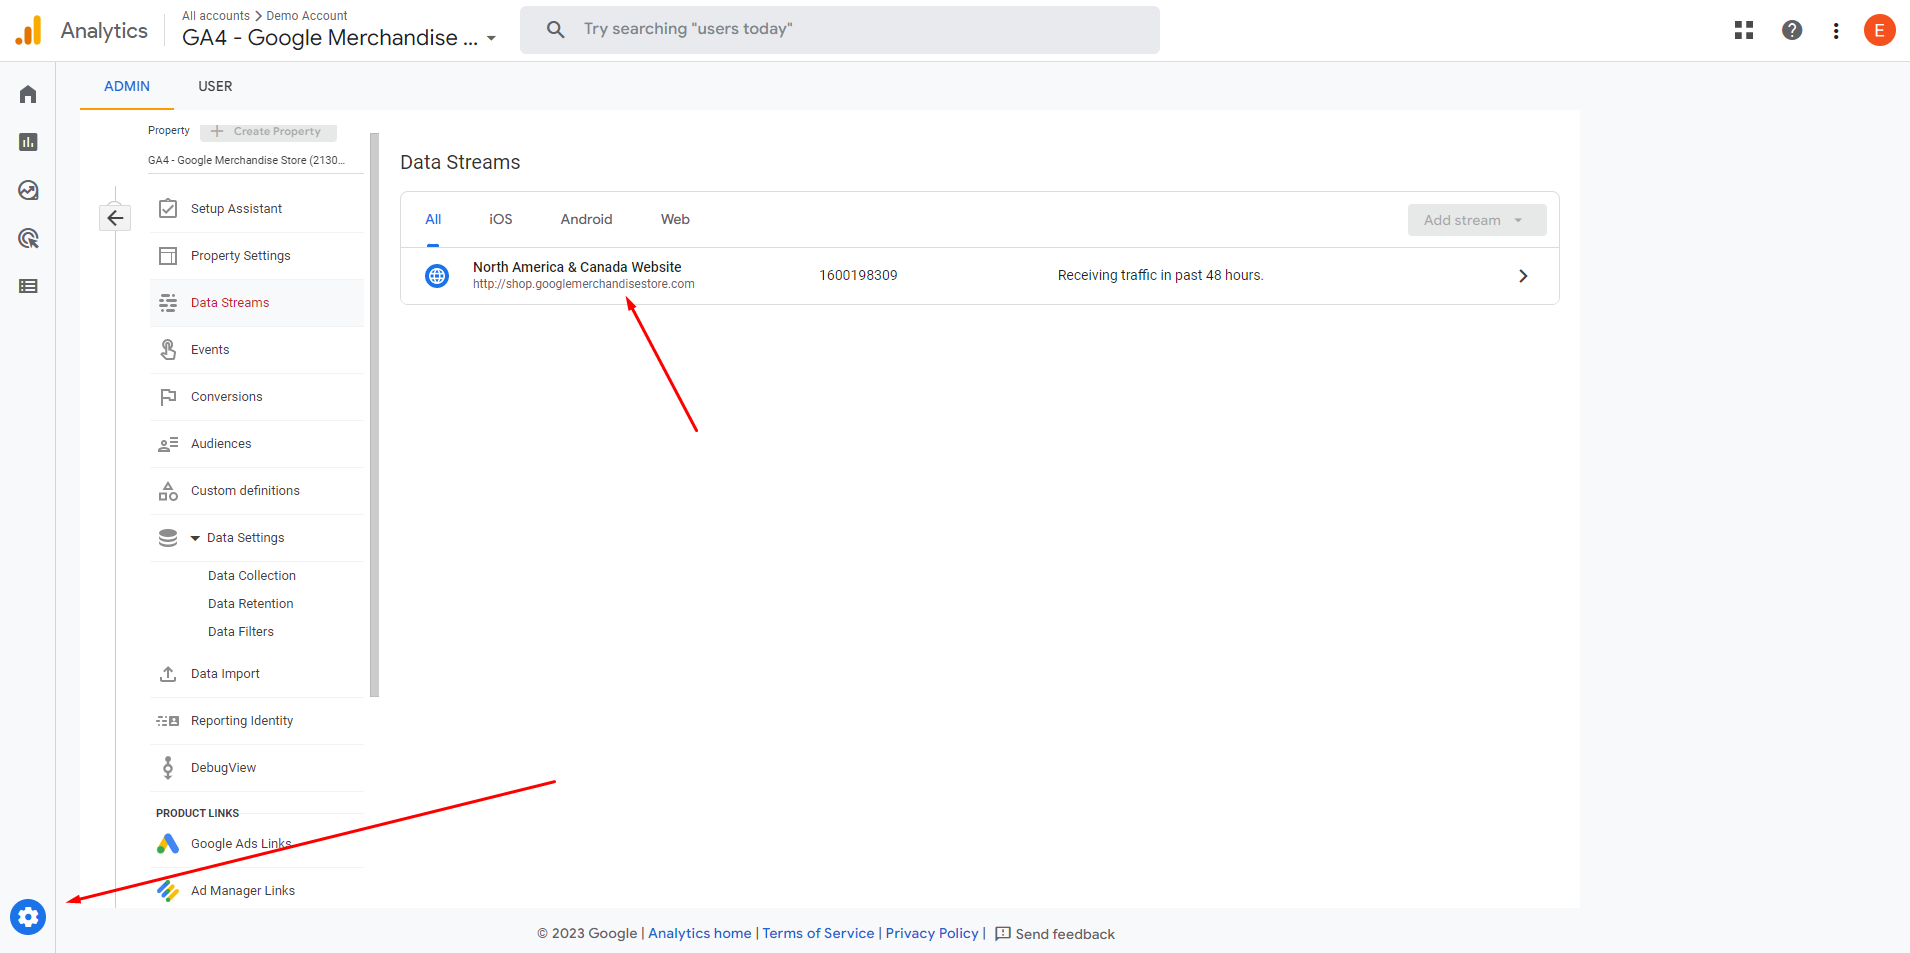Viewport: 1910px width, 953px height.
Task: Collapse the Data Settings section
Action: click(x=195, y=538)
